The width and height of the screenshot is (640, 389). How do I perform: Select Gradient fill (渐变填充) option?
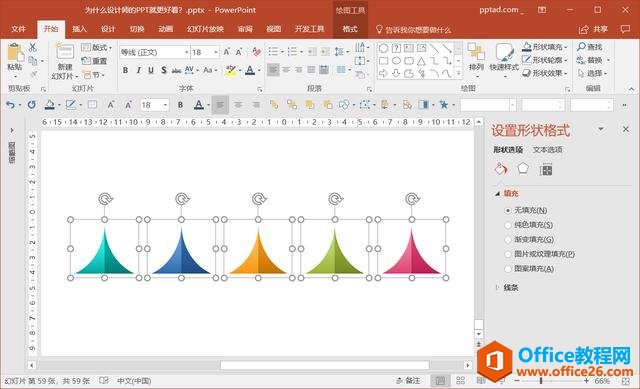point(508,240)
